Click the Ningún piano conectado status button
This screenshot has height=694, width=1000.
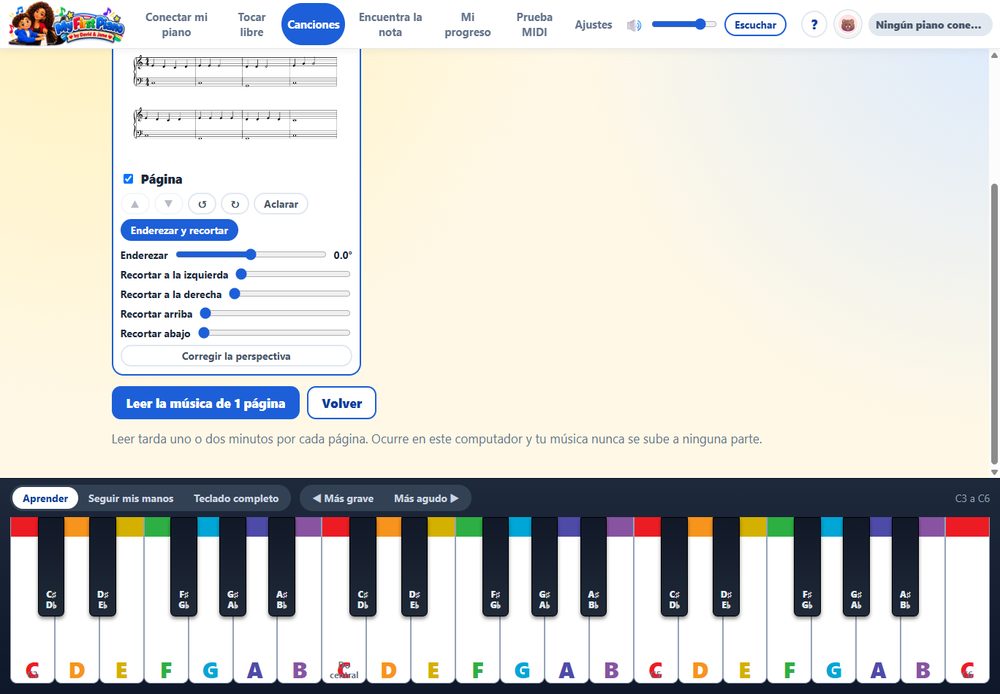pos(929,25)
